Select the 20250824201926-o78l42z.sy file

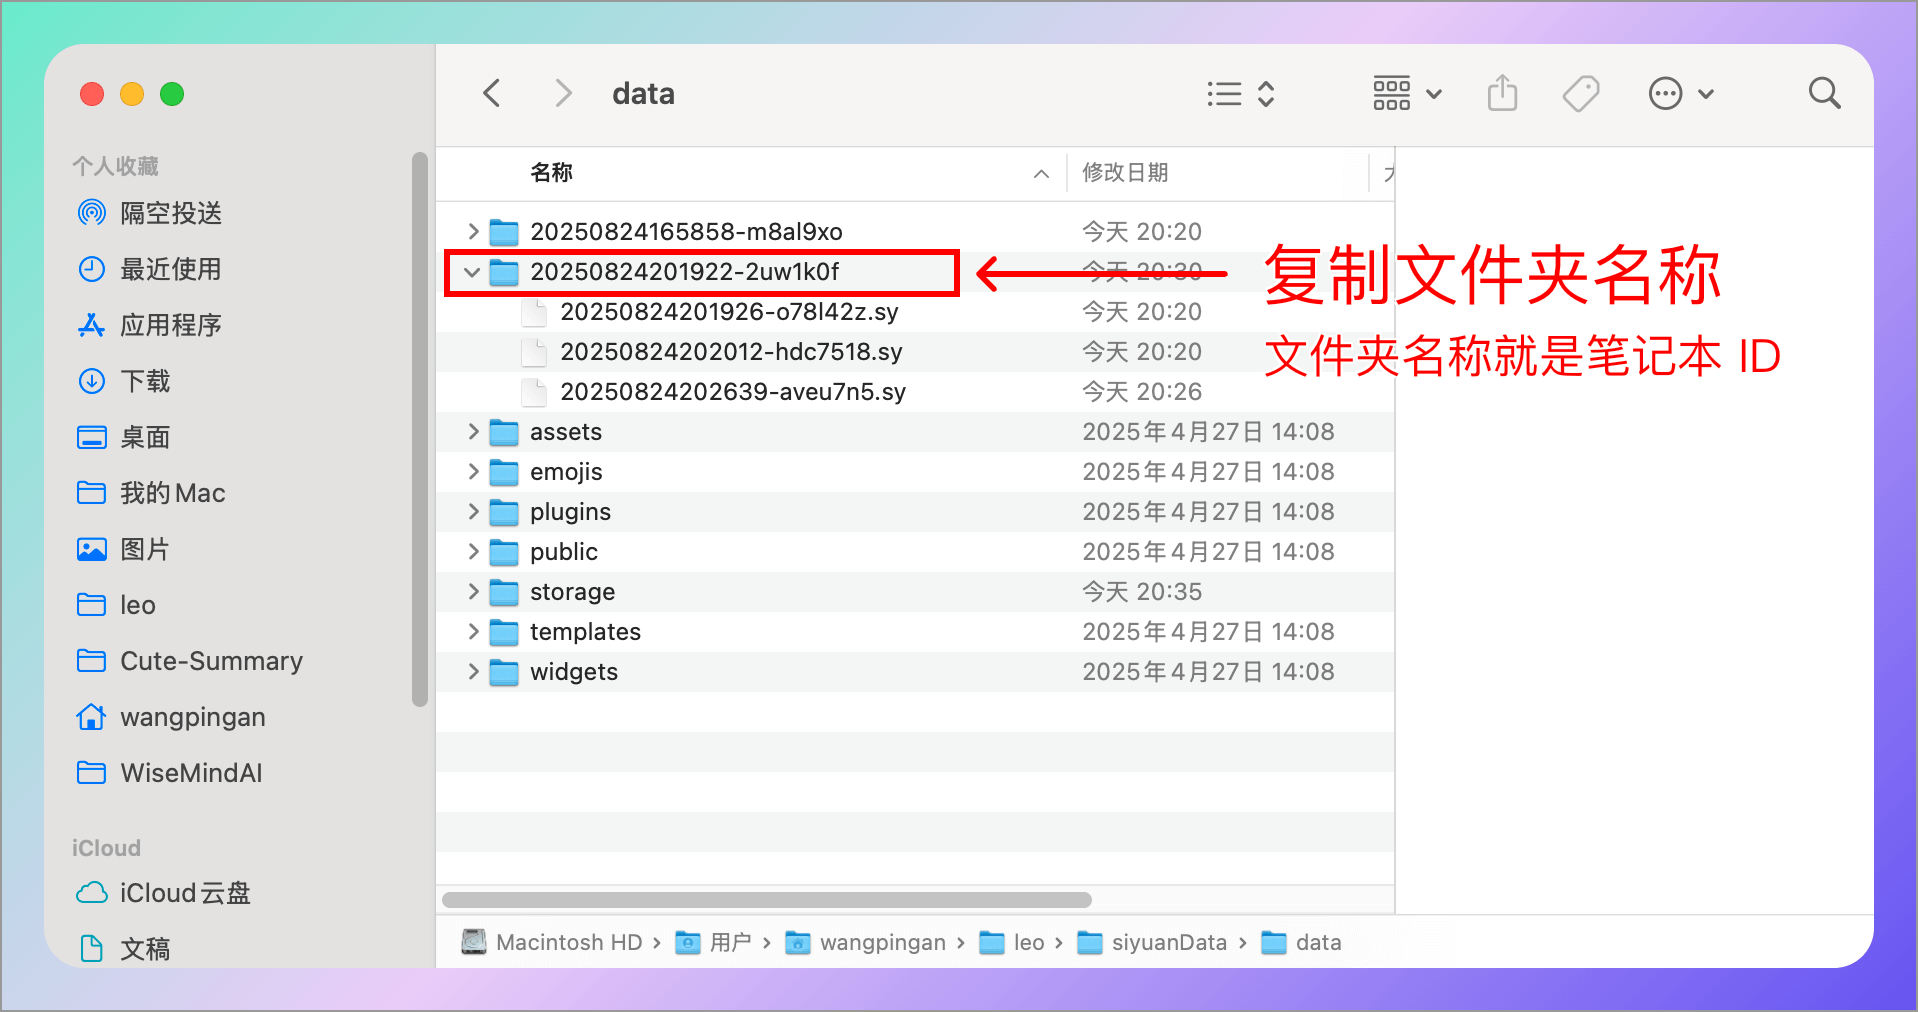pyautogui.click(x=728, y=311)
